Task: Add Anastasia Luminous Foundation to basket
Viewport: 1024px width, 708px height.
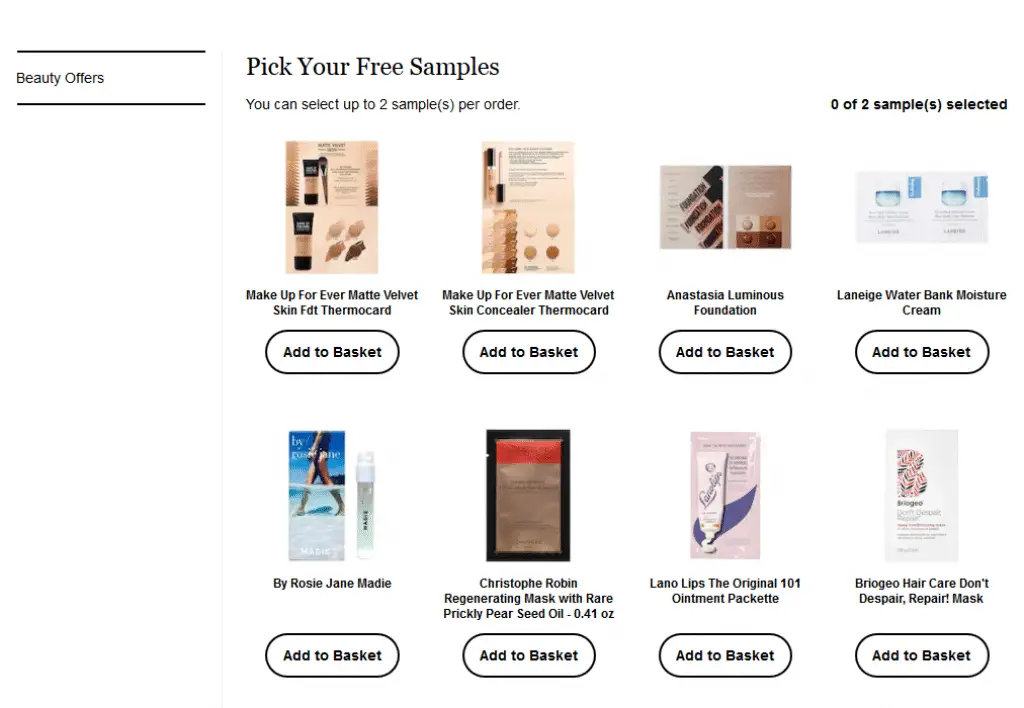Action: 725,352
